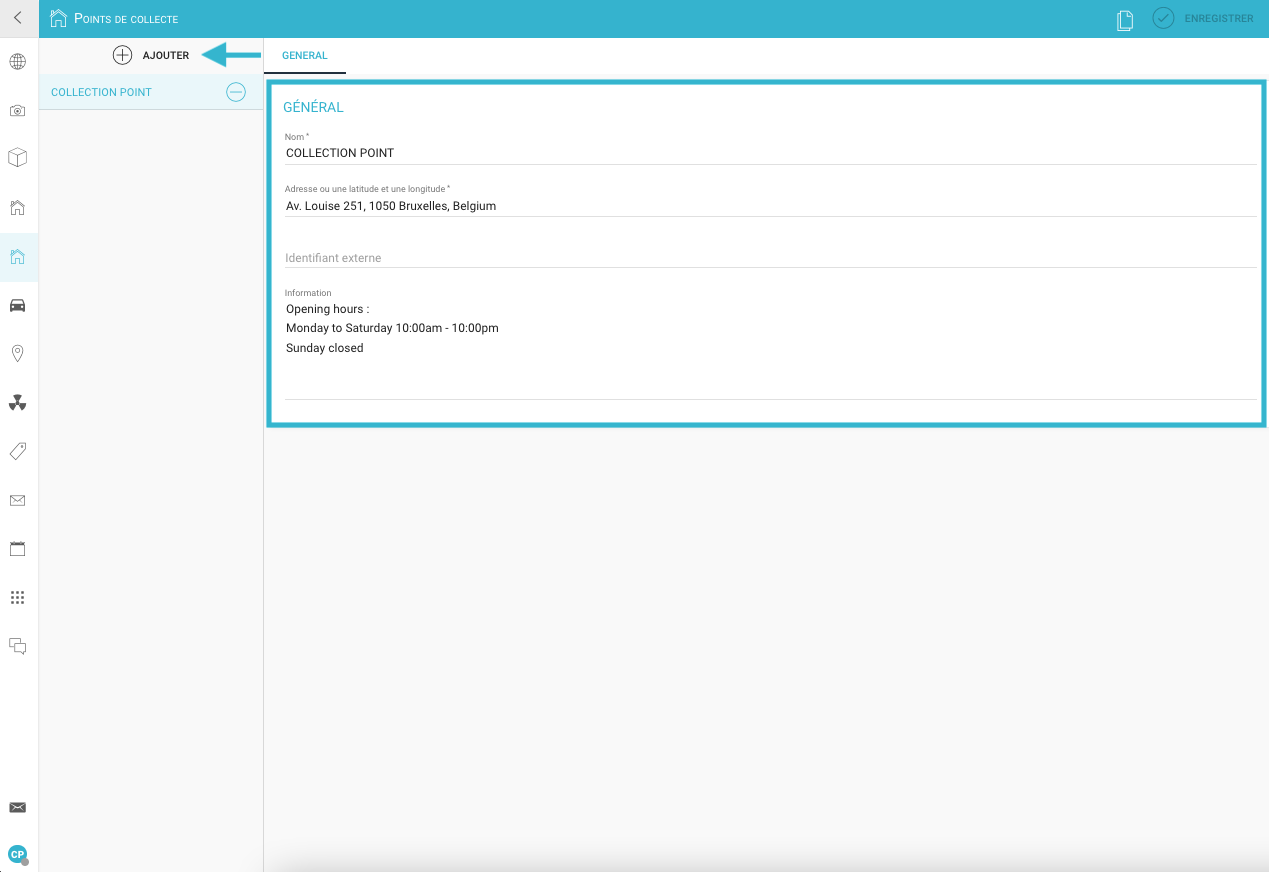Open the location pin section in the sidebar
Screen dimensions: 1269x872
pos(17,354)
